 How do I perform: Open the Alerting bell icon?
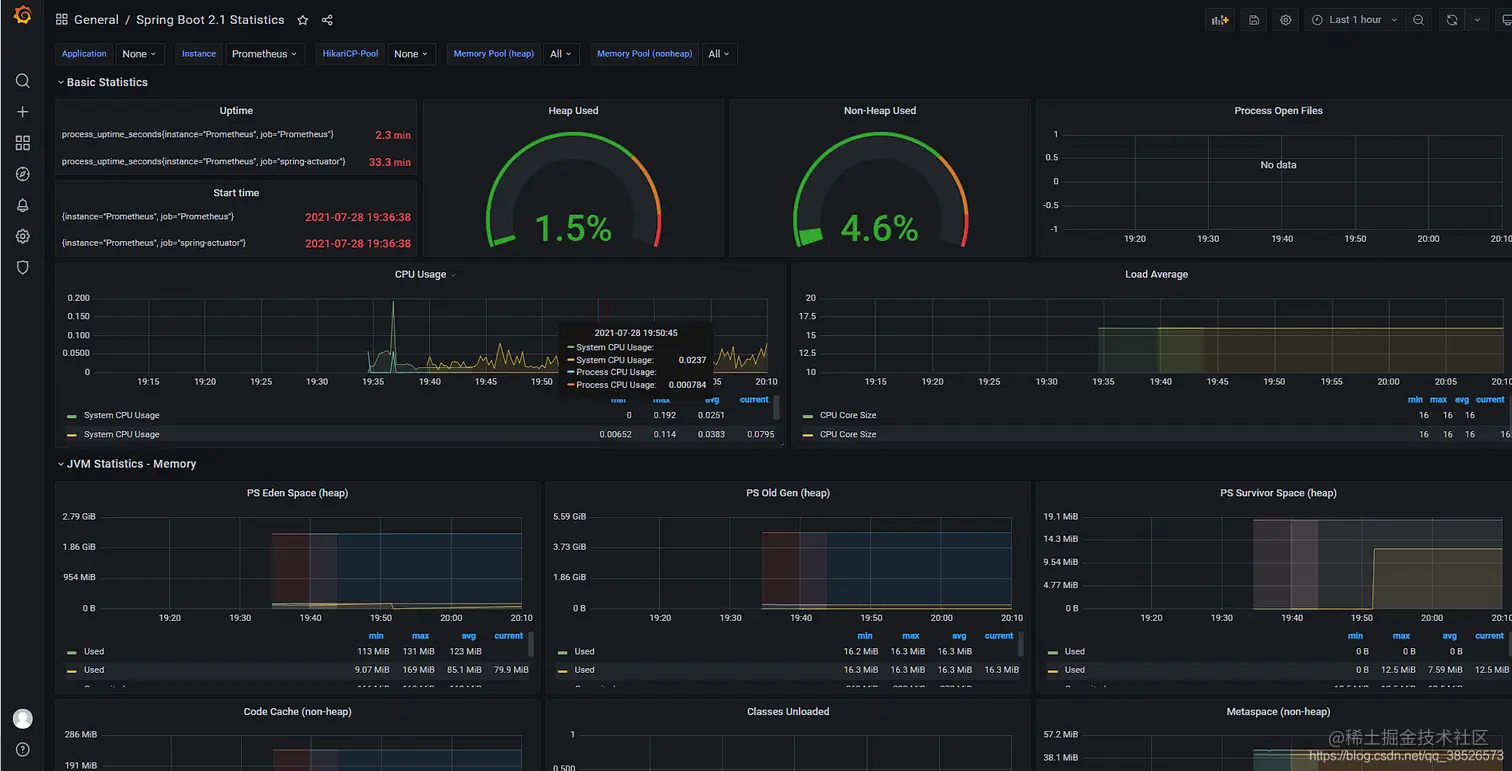[22, 205]
